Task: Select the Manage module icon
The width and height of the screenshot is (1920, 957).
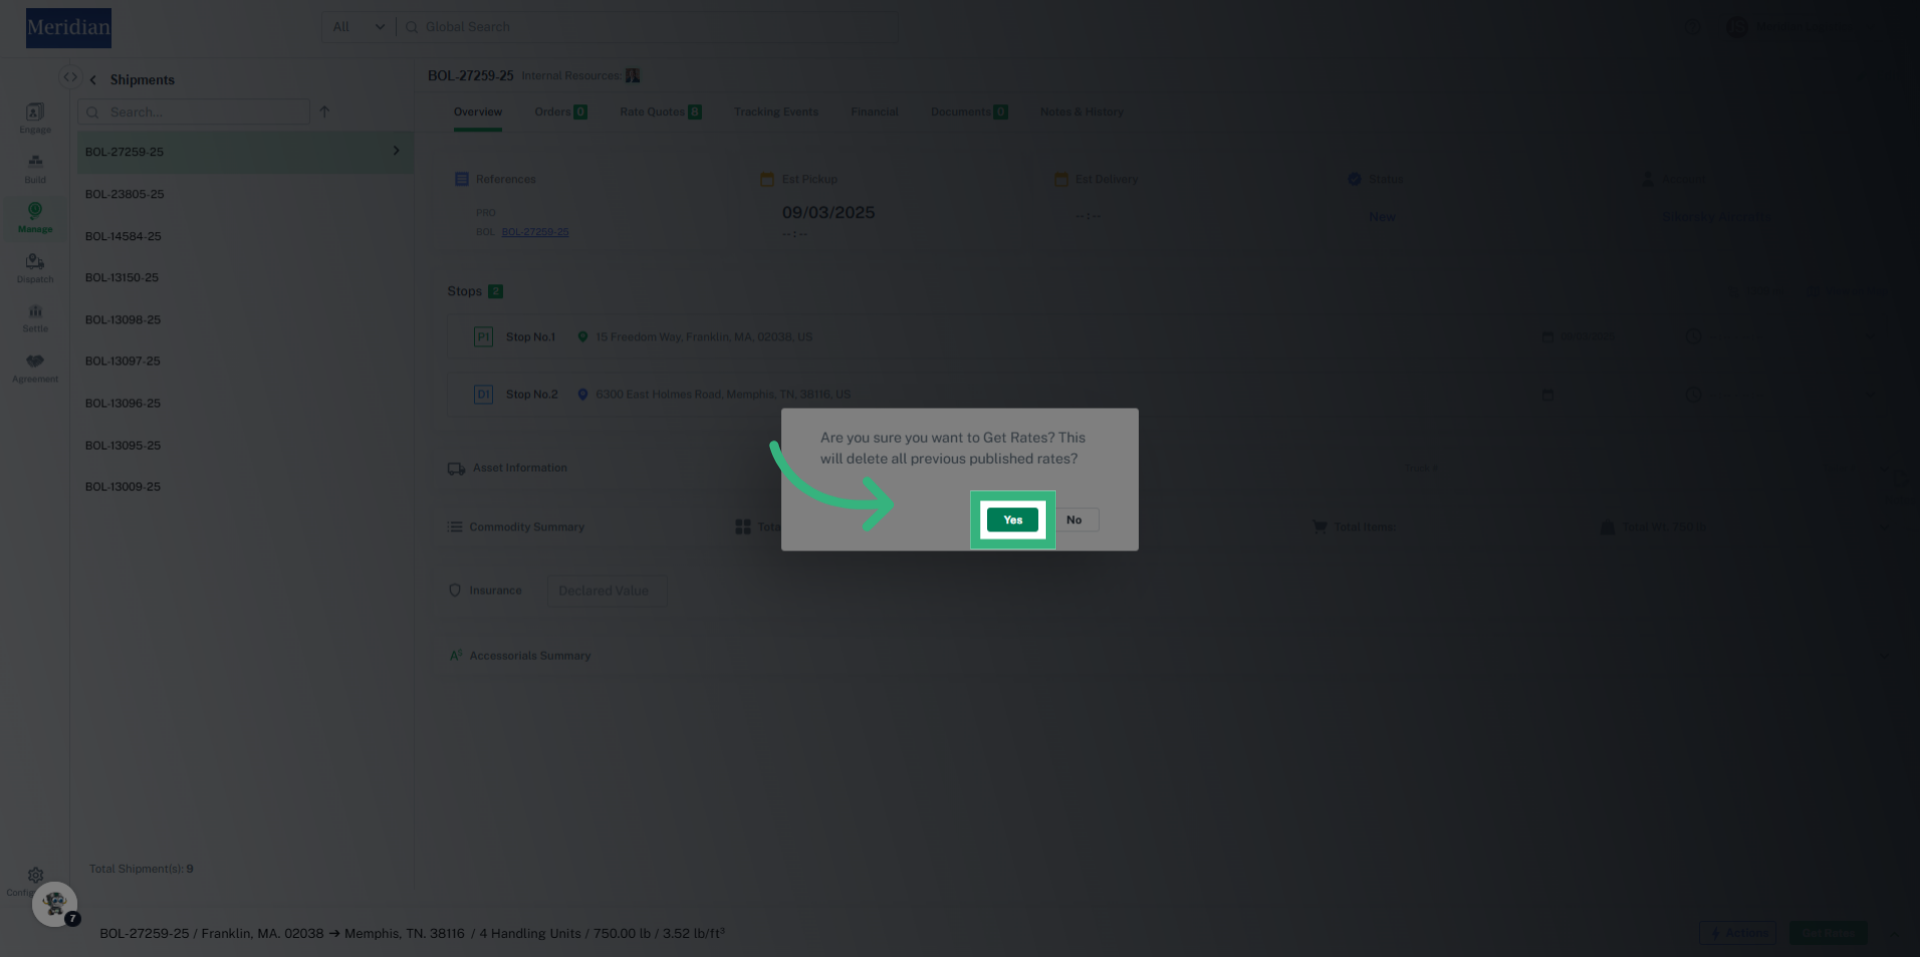Action: [35, 210]
